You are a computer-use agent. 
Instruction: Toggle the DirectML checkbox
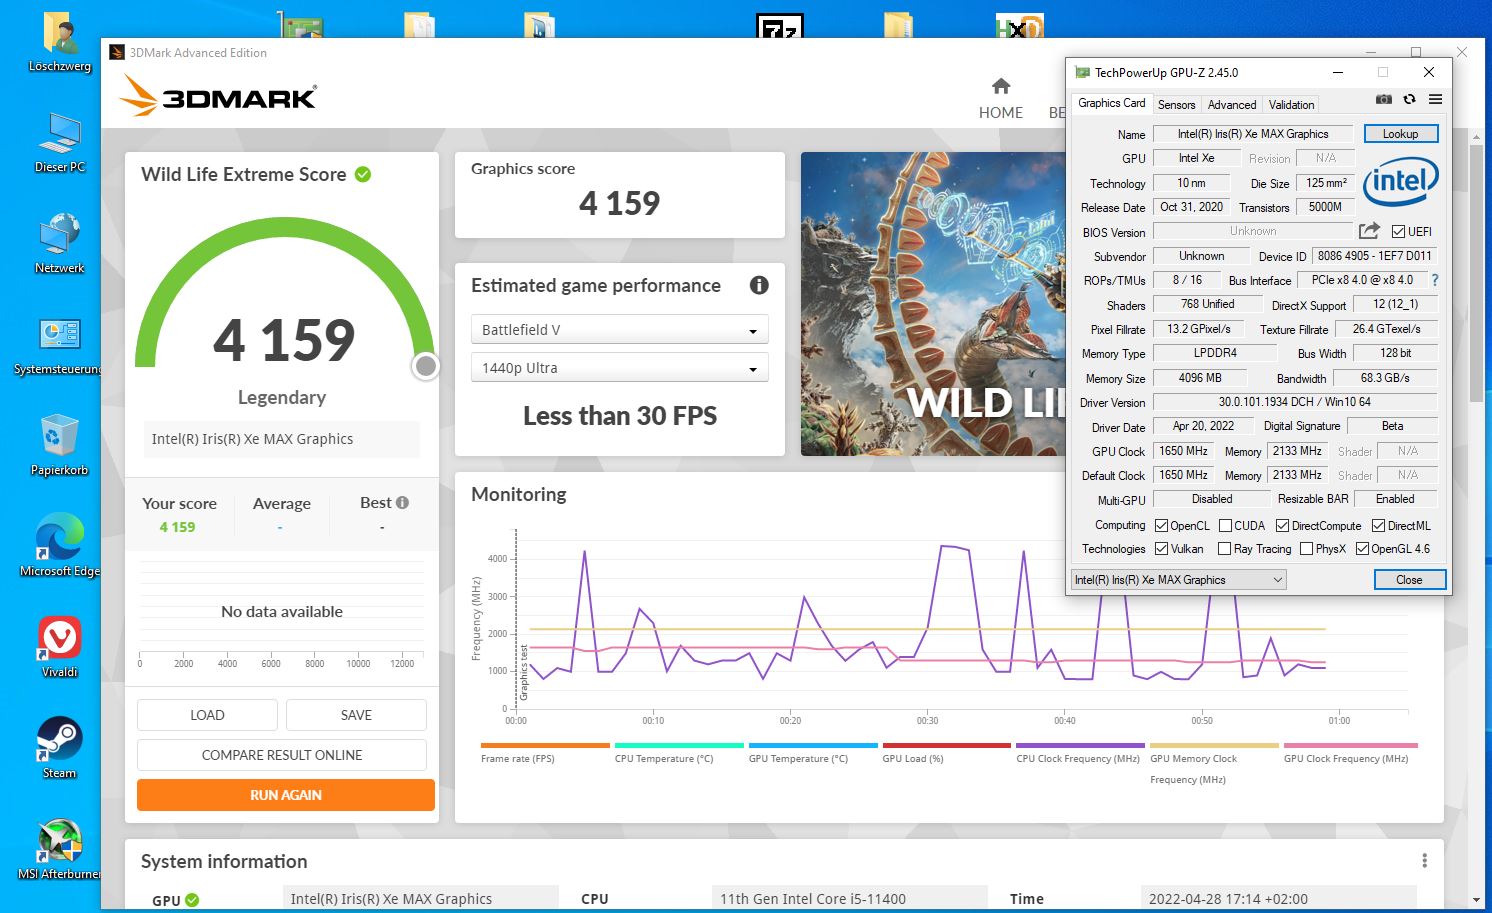(x=1378, y=525)
